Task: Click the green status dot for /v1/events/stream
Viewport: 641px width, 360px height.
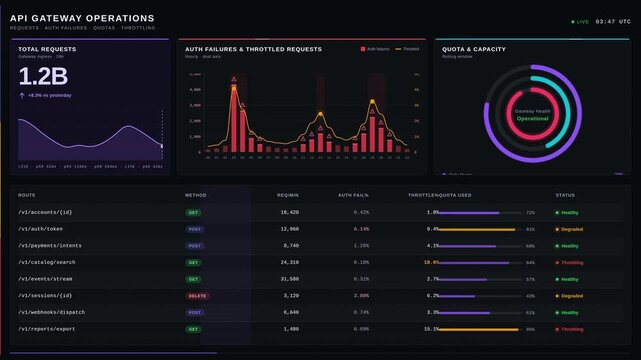Action: click(557, 280)
